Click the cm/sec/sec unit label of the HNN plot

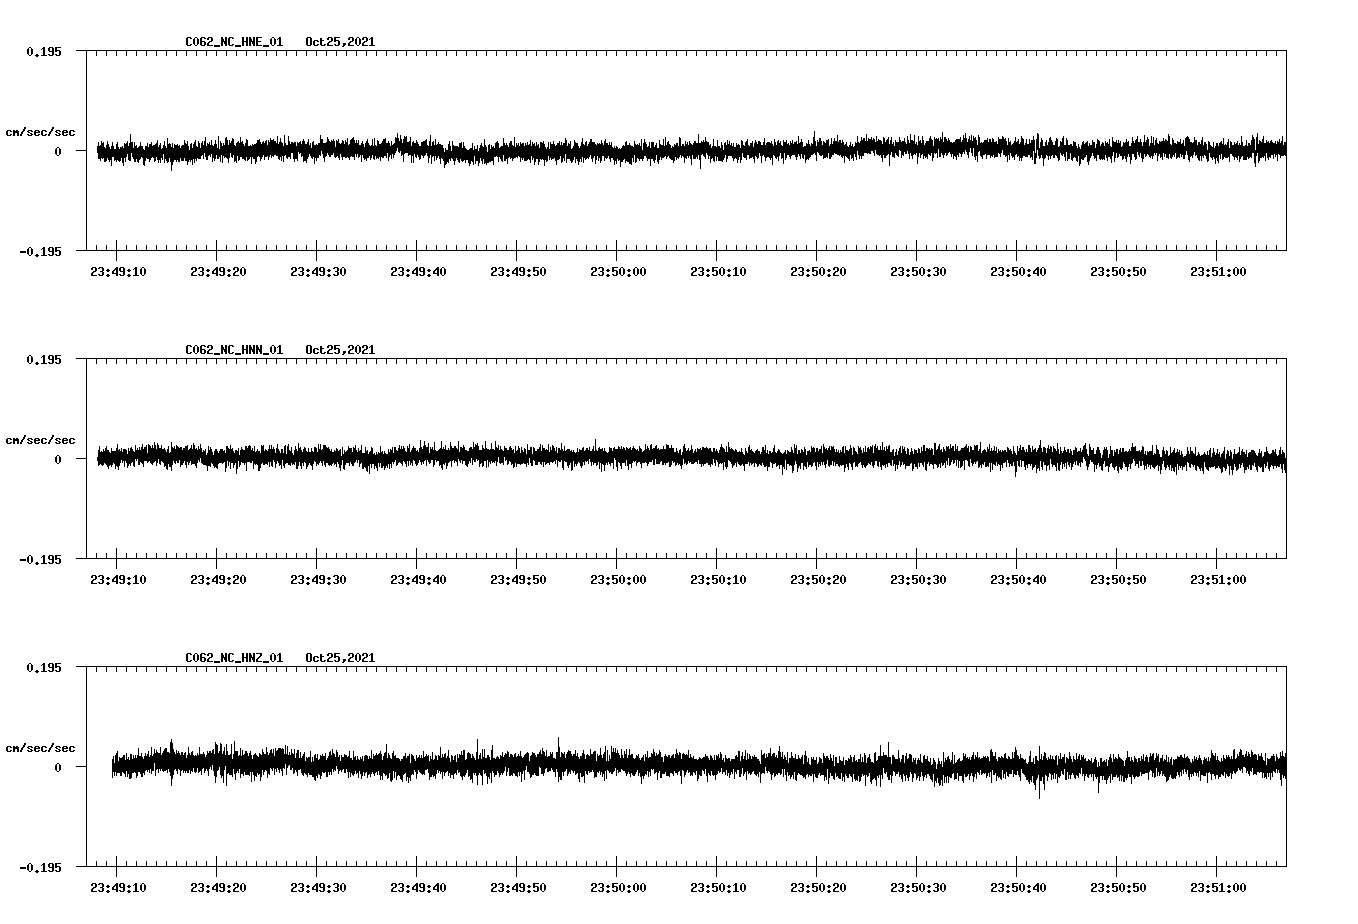40,440
